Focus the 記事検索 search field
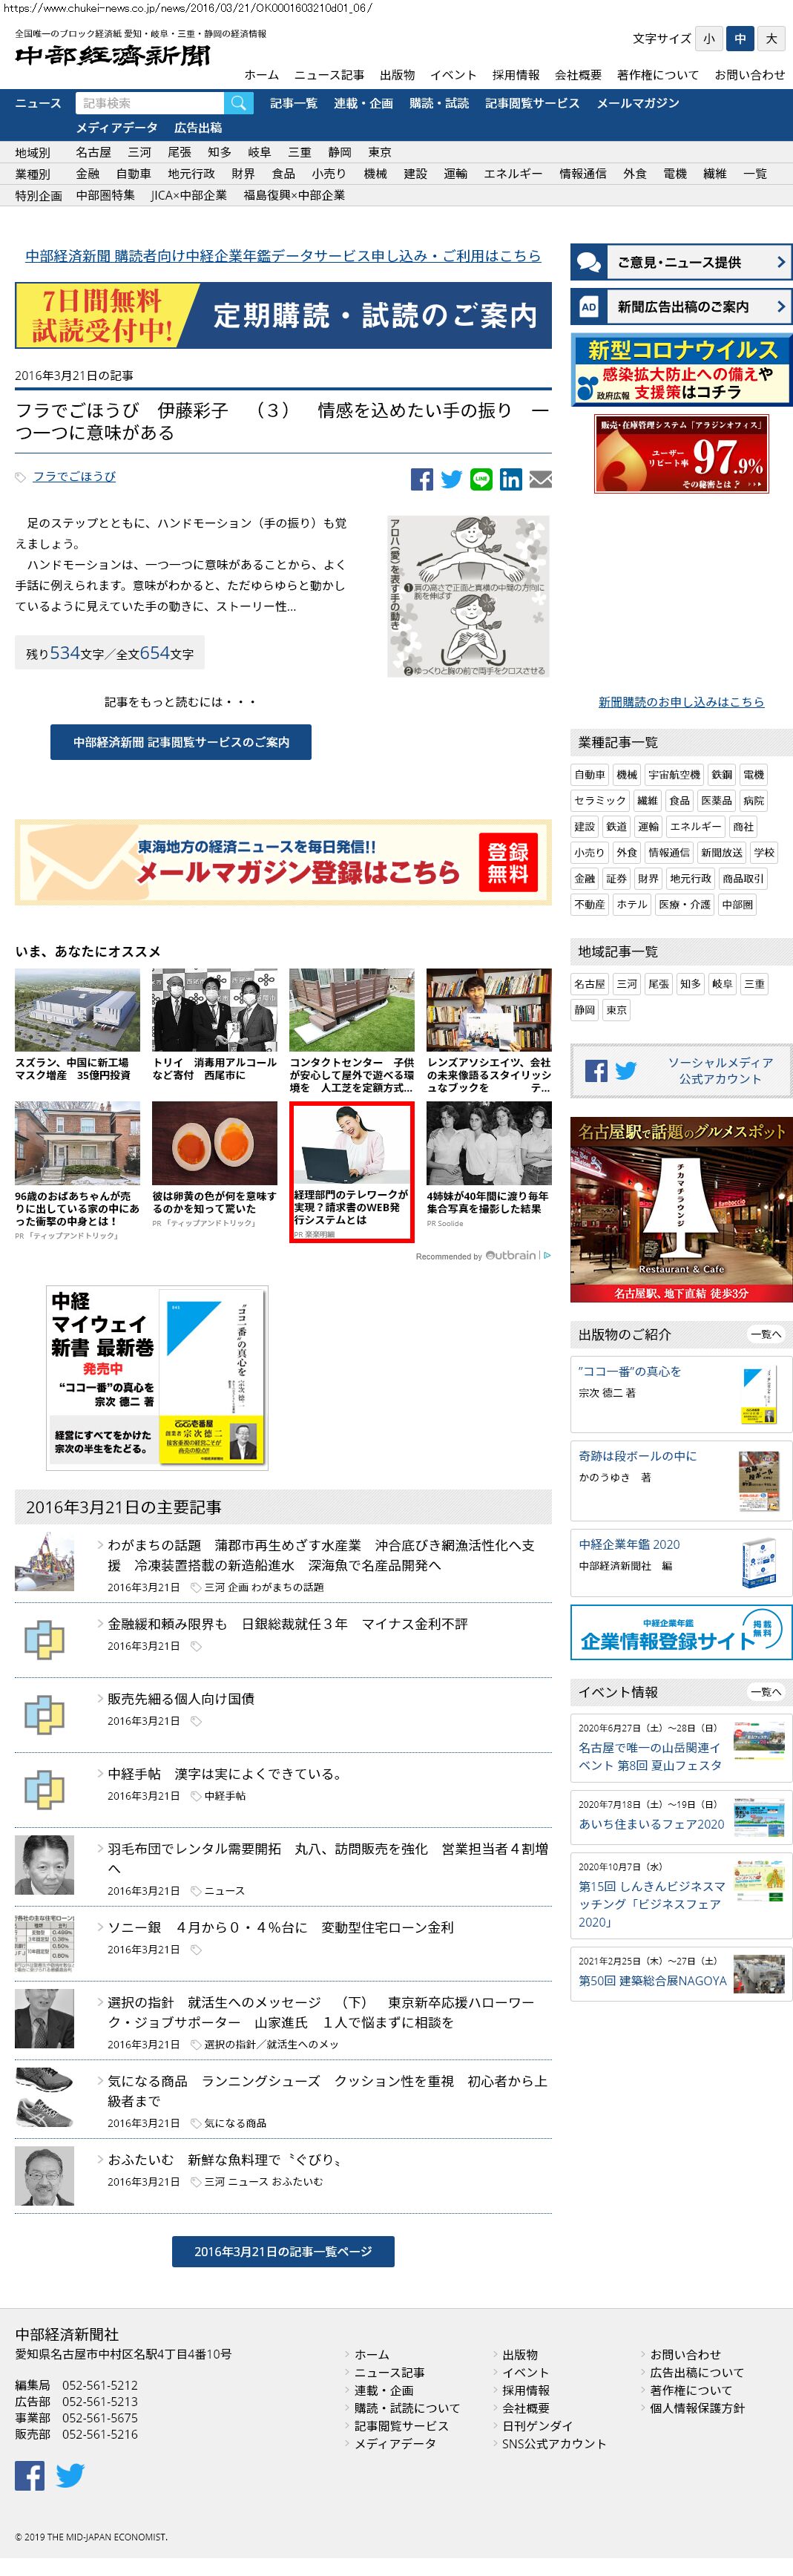This screenshot has height=2576, width=793. tap(149, 103)
